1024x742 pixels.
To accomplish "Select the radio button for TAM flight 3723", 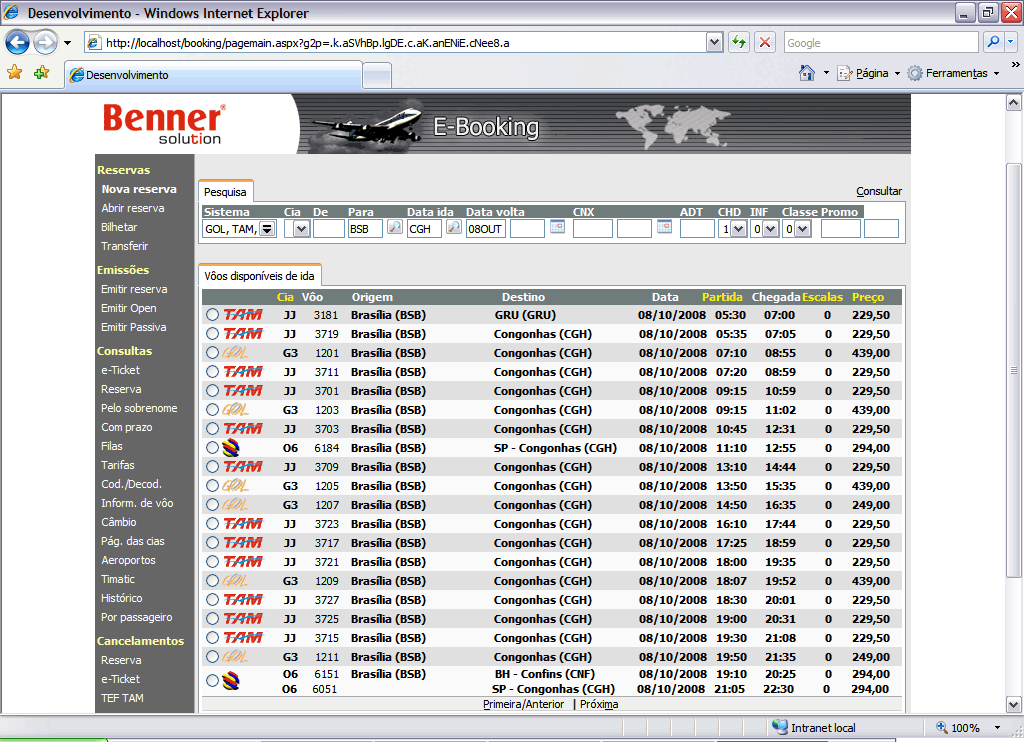I will click(x=212, y=524).
